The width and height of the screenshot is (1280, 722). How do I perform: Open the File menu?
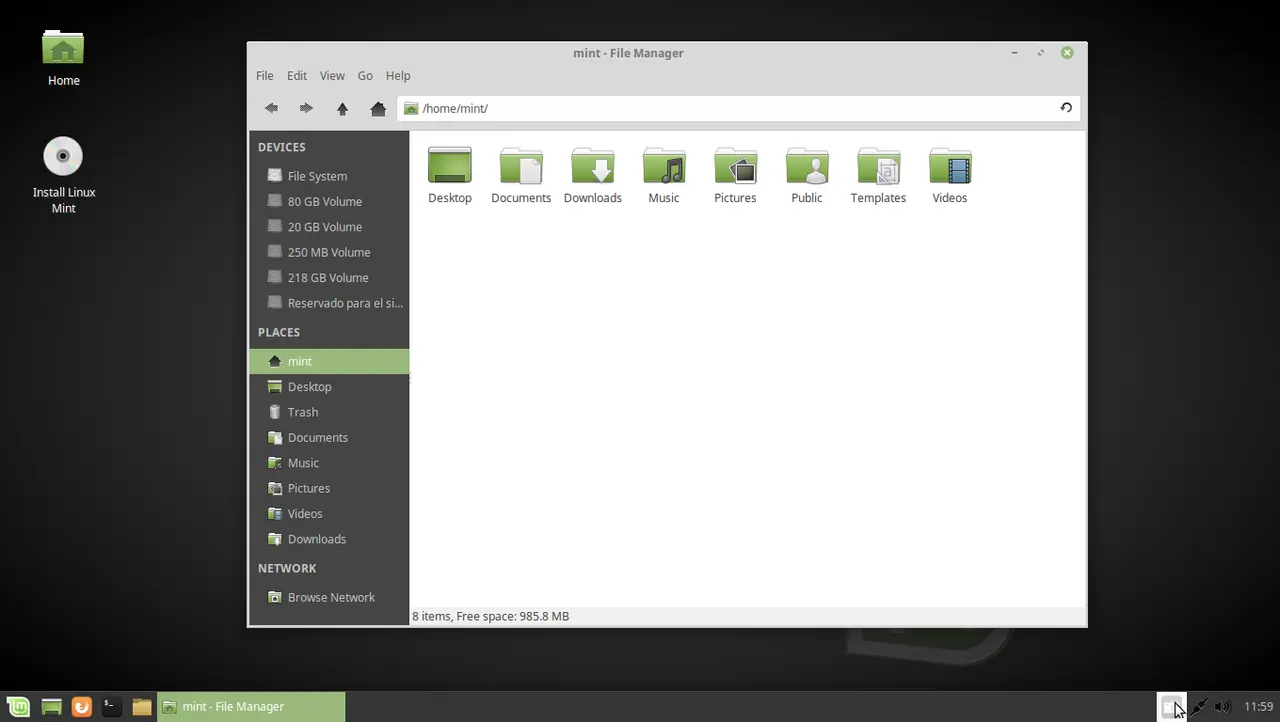pyautogui.click(x=265, y=76)
